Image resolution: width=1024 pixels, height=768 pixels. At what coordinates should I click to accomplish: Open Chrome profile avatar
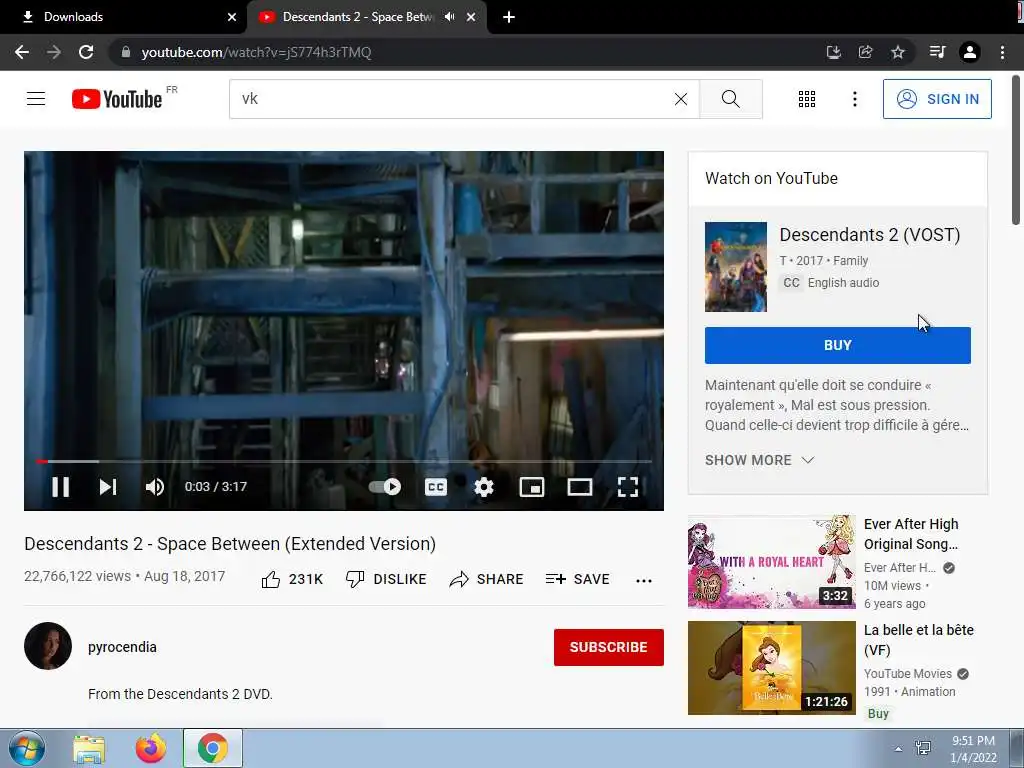point(970,52)
